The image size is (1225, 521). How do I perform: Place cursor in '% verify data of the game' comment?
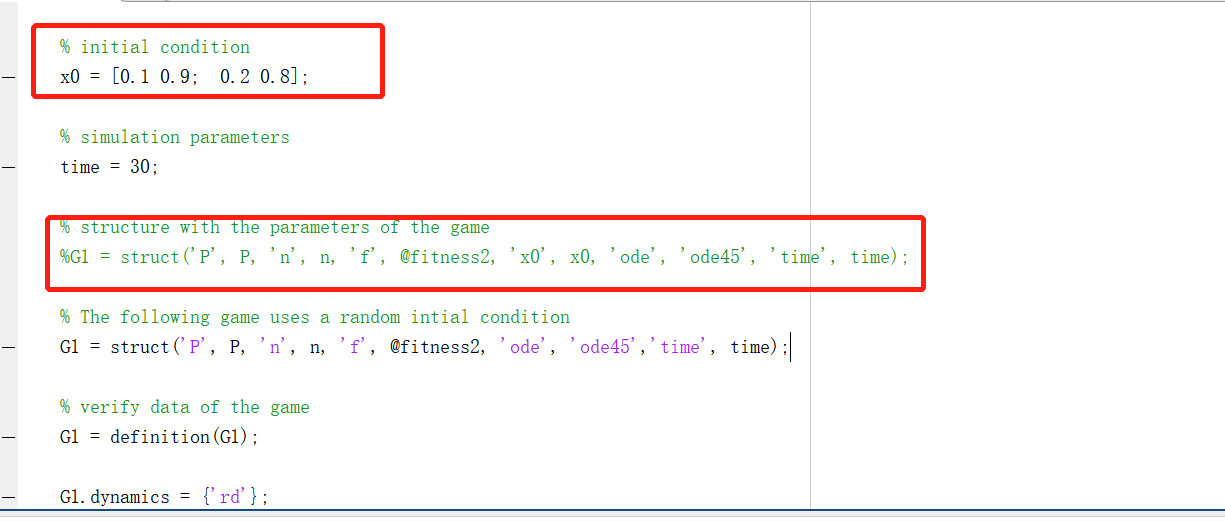click(x=185, y=407)
